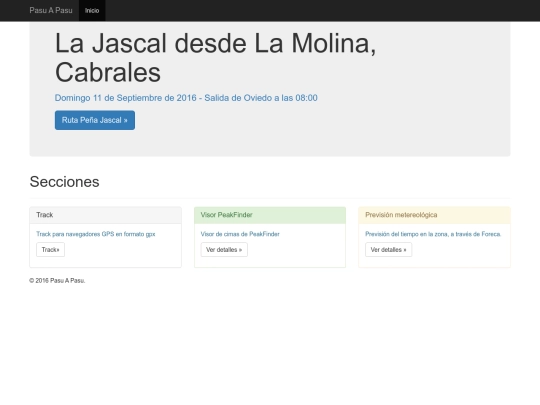Open Ver detalles in the PeakFinder panel
This screenshot has width=540, height=405.
click(x=224, y=250)
